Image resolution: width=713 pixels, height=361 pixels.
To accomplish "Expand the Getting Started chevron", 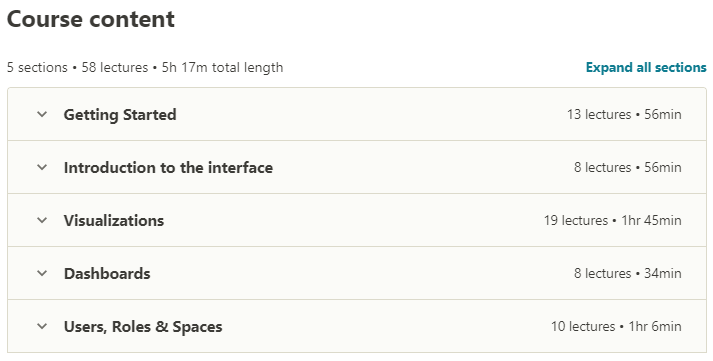I will 42,114.
